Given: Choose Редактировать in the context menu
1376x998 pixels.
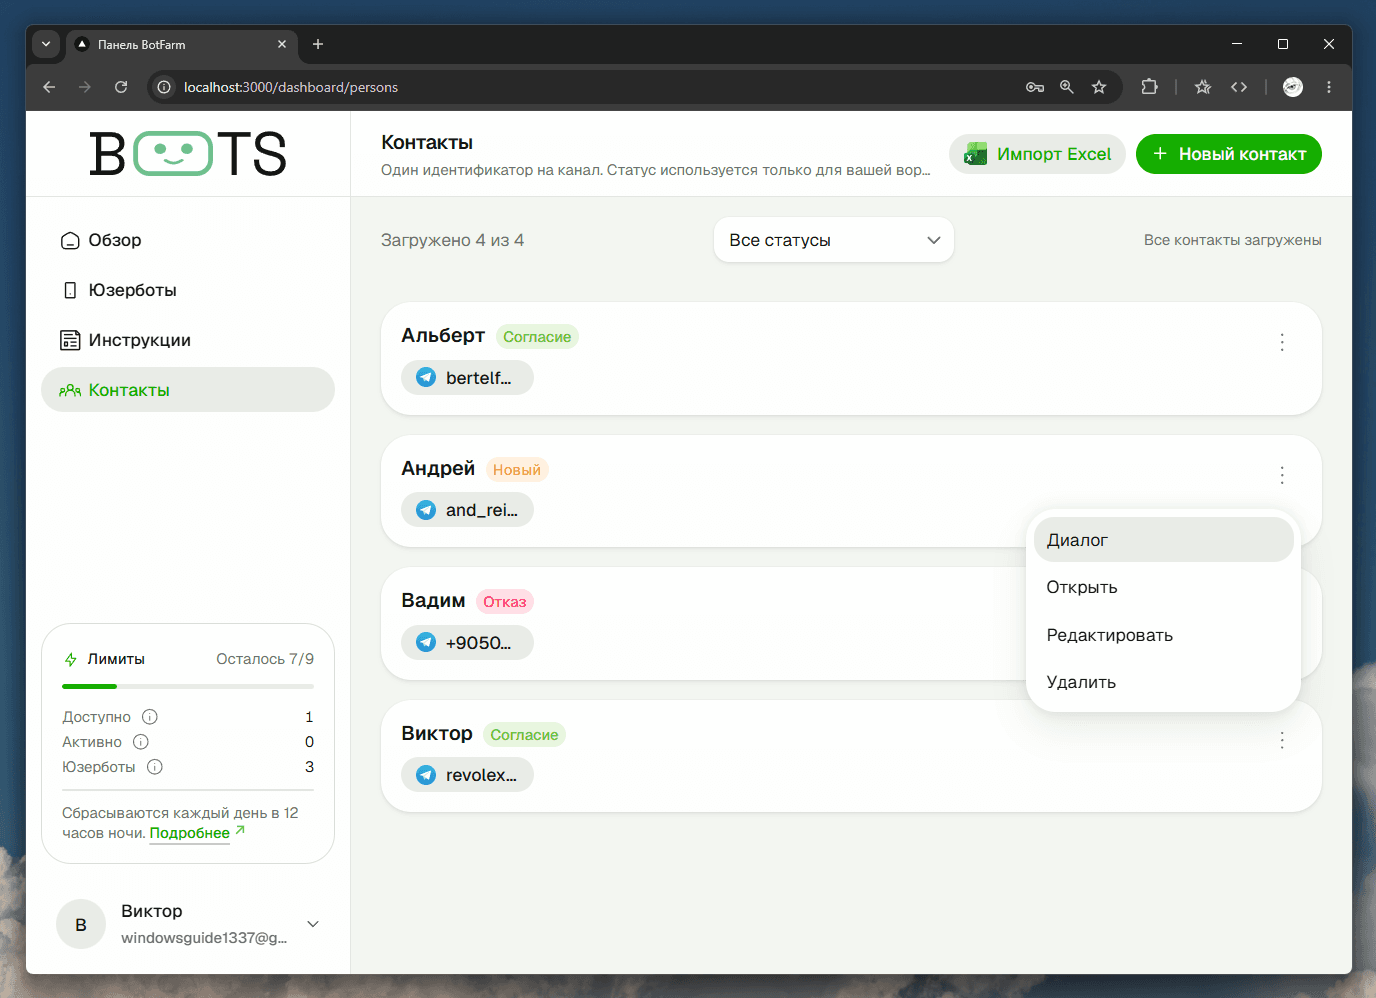Looking at the screenshot, I should pyautogui.click(x=1164, y=635).
